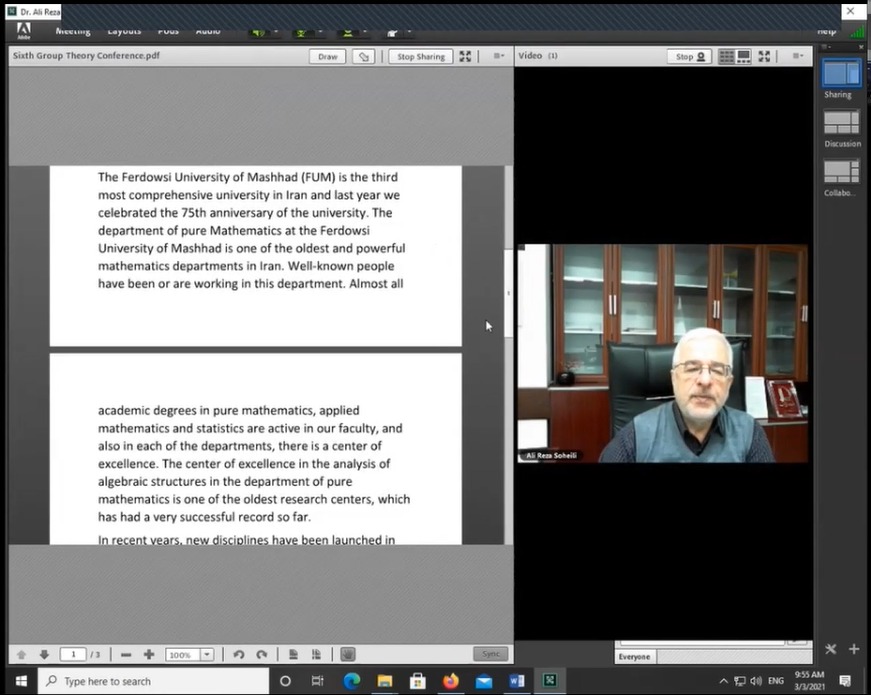The image size is (871, 695).
Task: Maximize the Video pod to full screen
Action: [764, 57]
